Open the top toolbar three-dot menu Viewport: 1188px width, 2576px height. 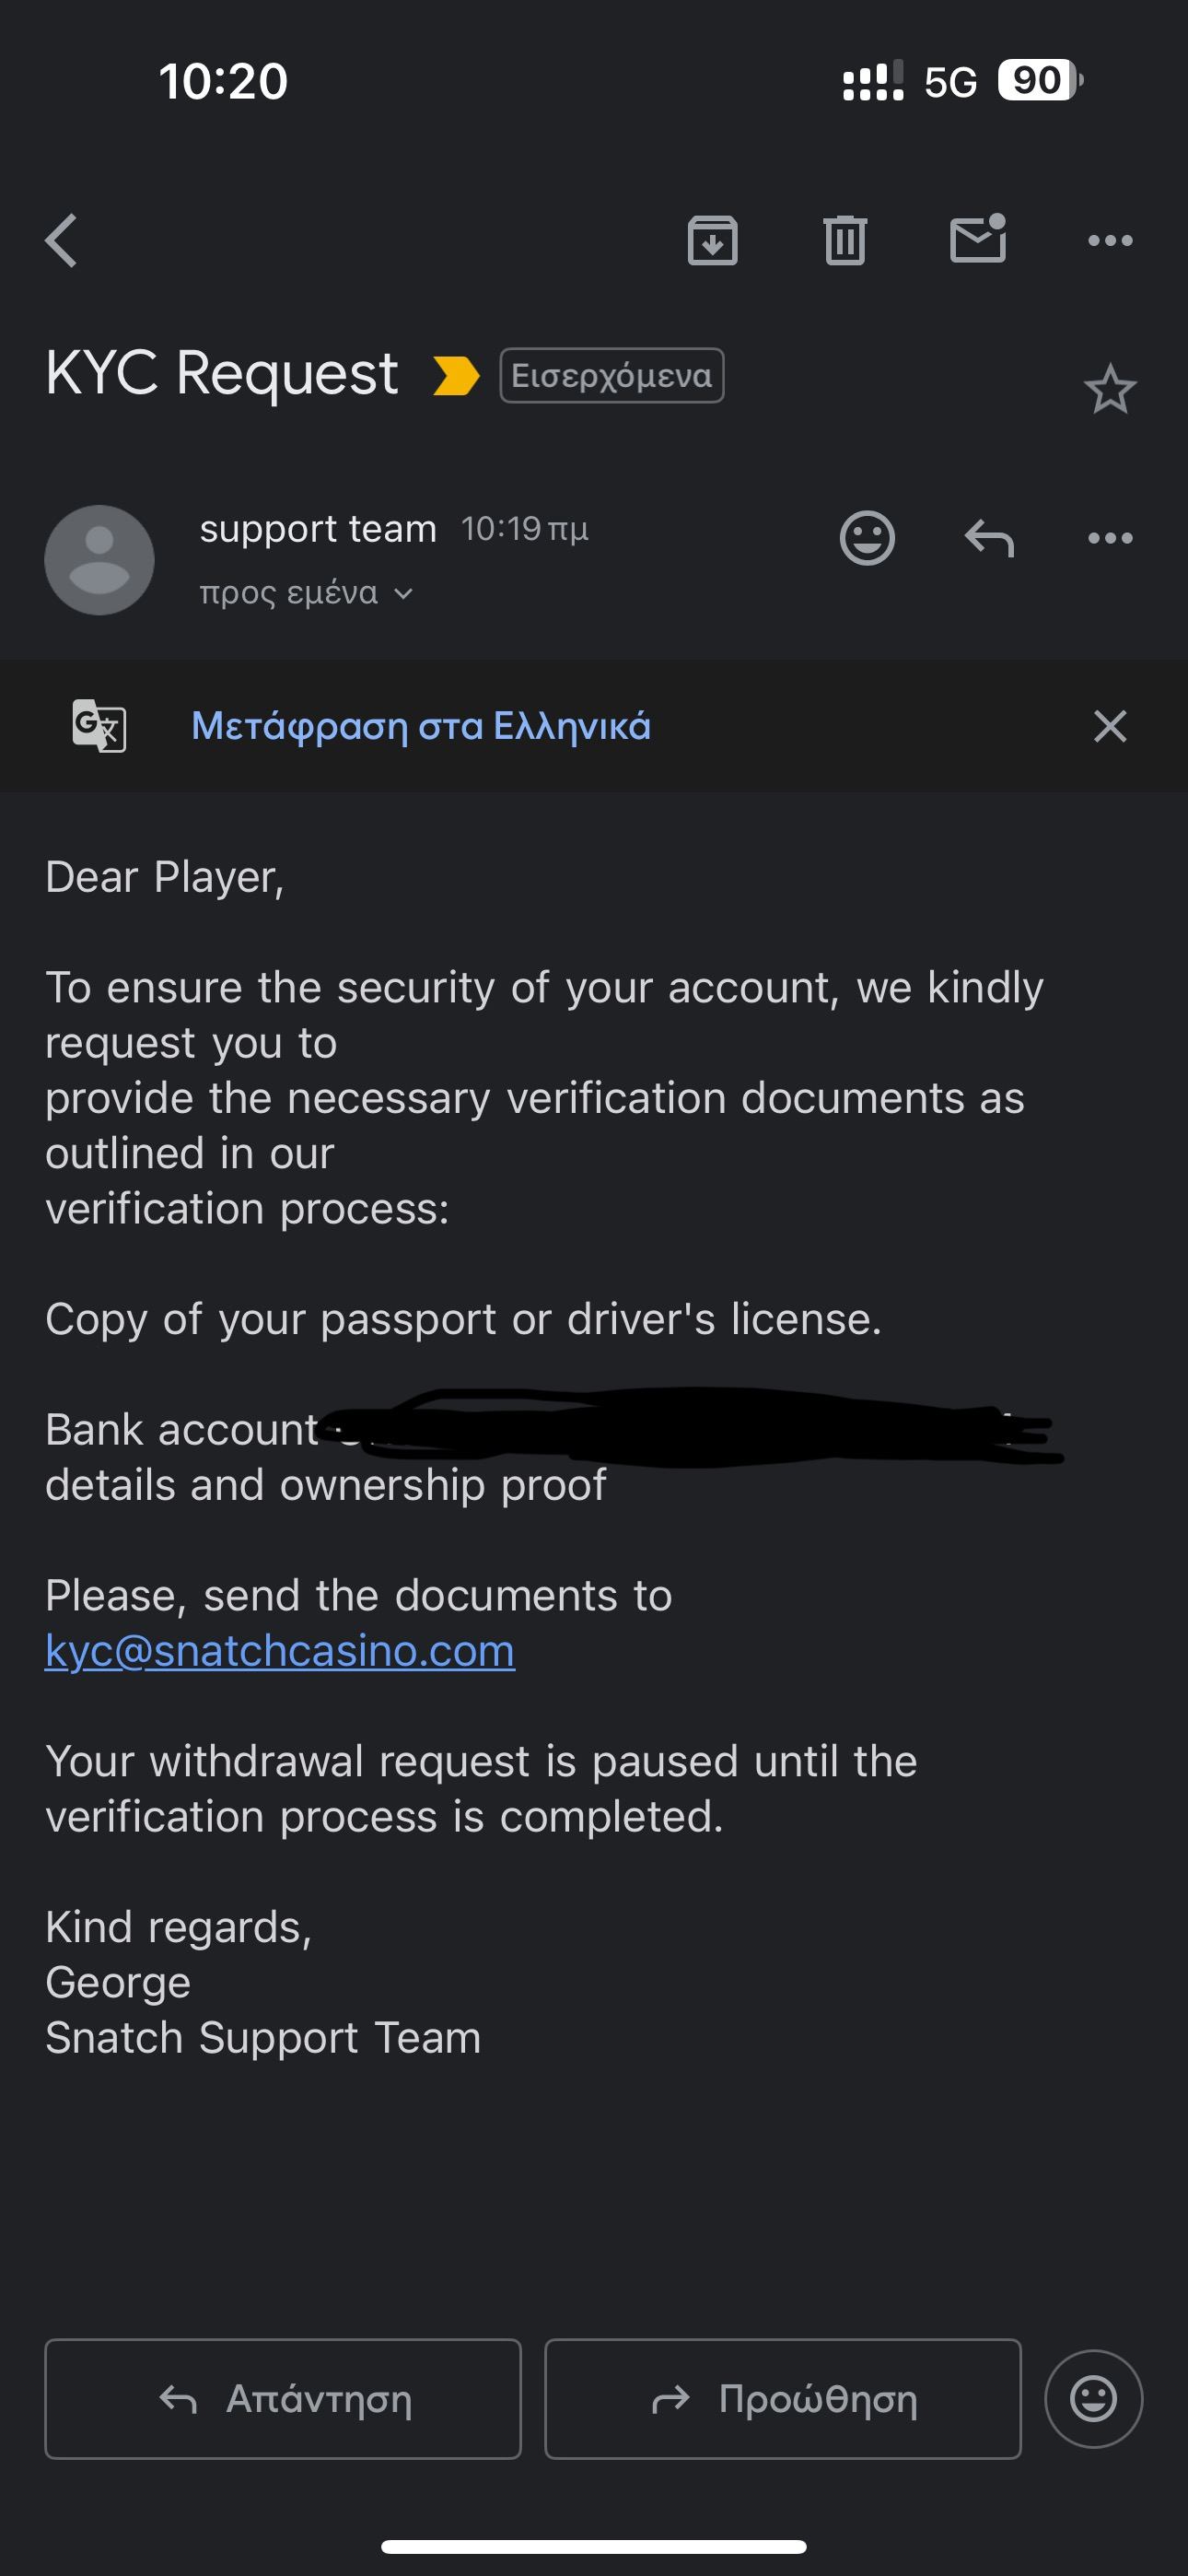[1110, 240]
